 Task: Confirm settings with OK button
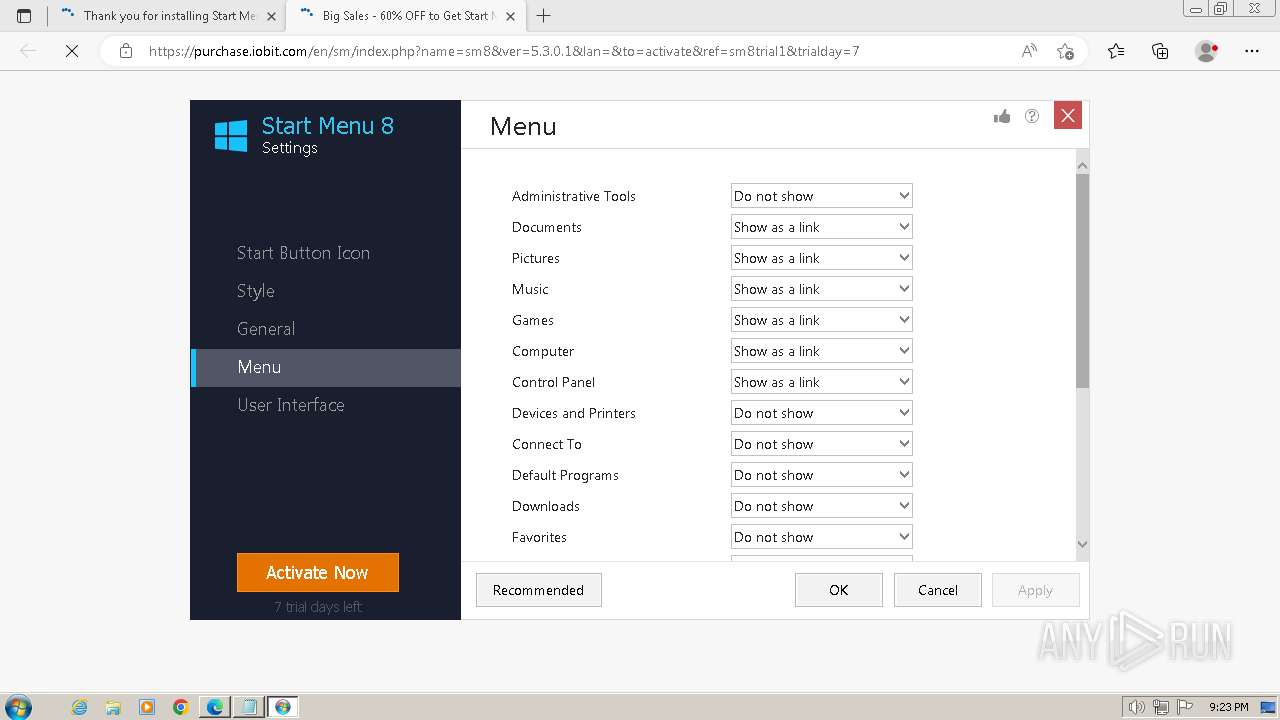(x=839, y=590)
